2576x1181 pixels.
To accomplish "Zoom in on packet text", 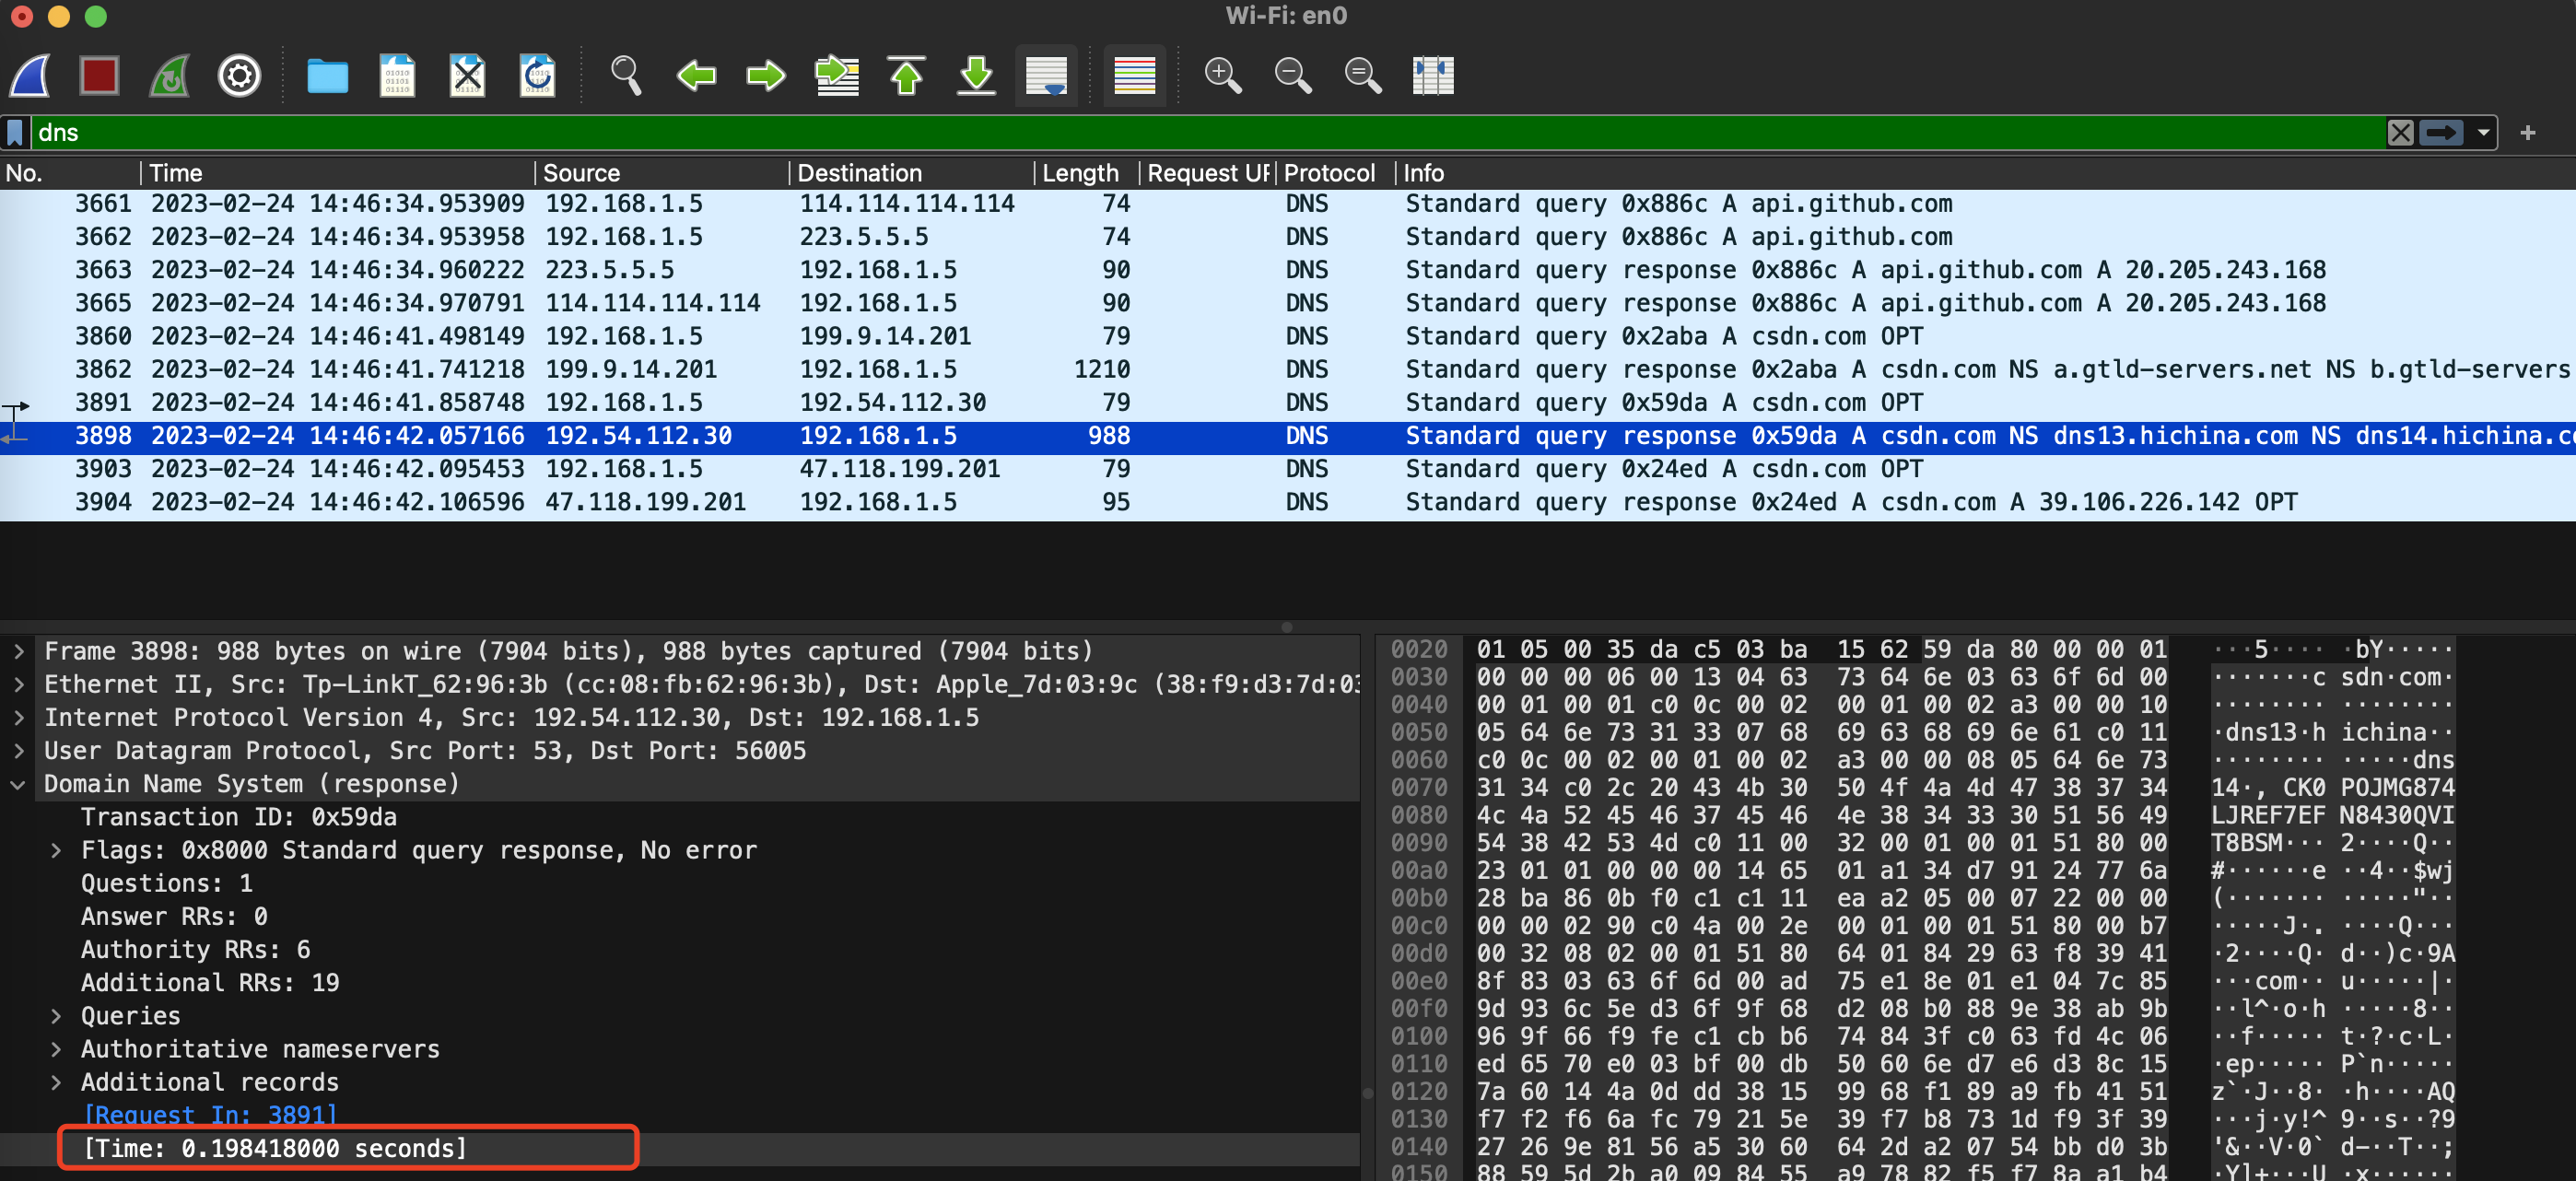I will [1222, 75].
